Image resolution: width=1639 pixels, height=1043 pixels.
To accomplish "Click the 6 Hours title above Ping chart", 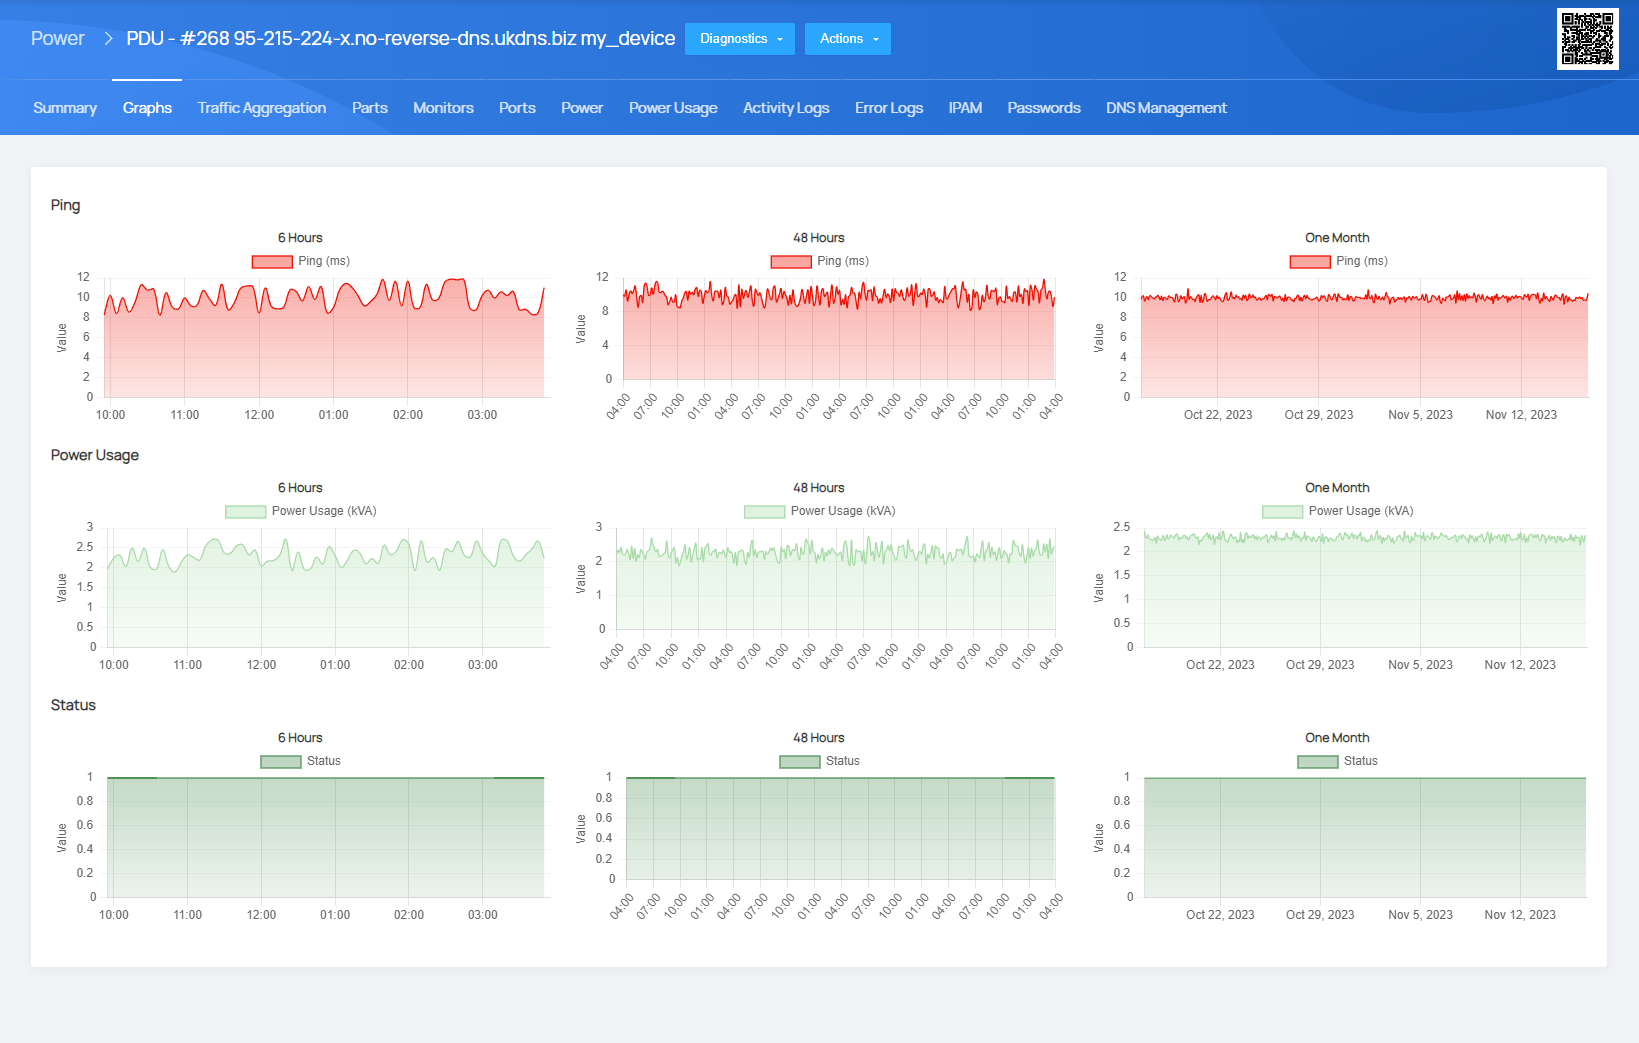I will [x=300, y=238].
